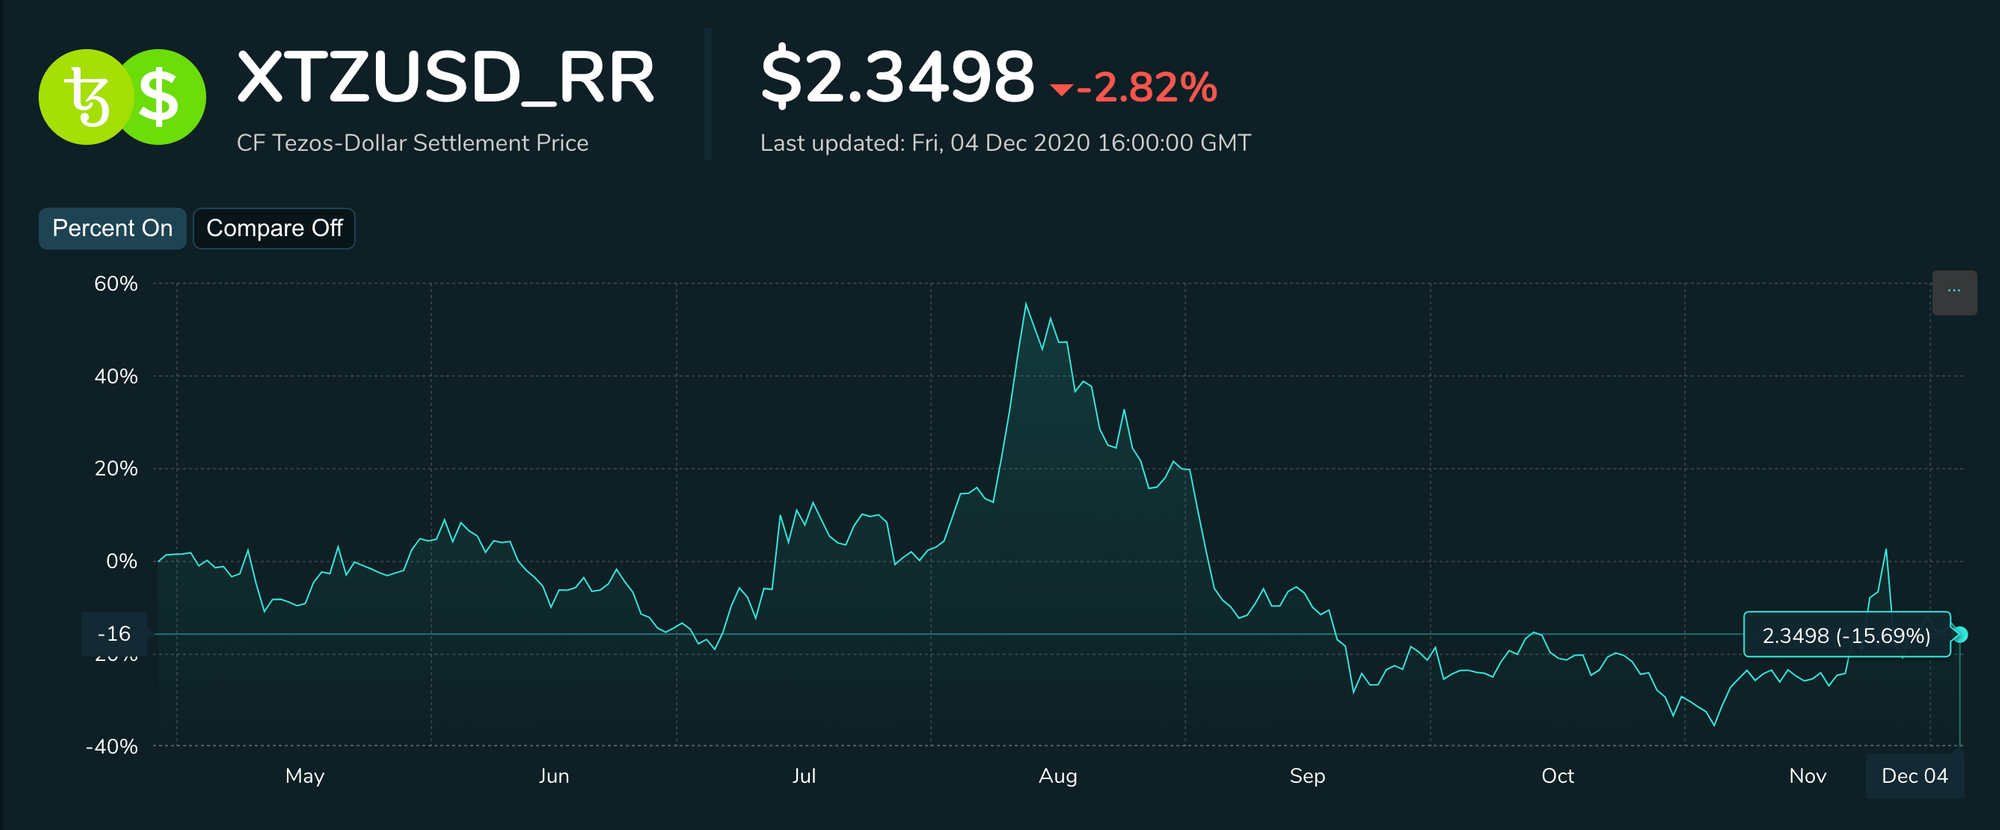Click the -40% y-axis label
Viewport: 2000px width, 830px height.
(x=112, y=747)
